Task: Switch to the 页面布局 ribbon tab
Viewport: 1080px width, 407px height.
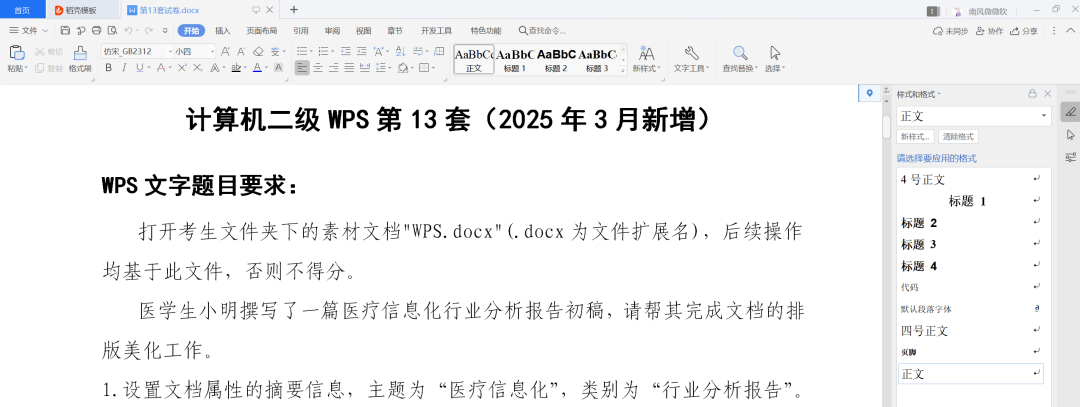Action: 262,31
